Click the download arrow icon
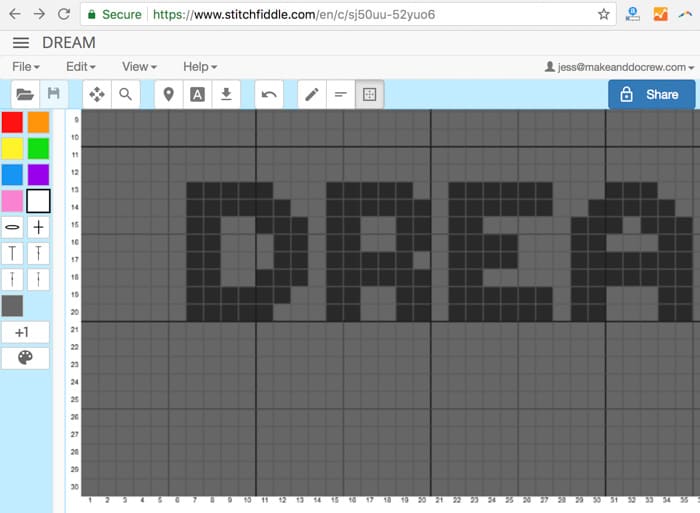 click(226, 94)
